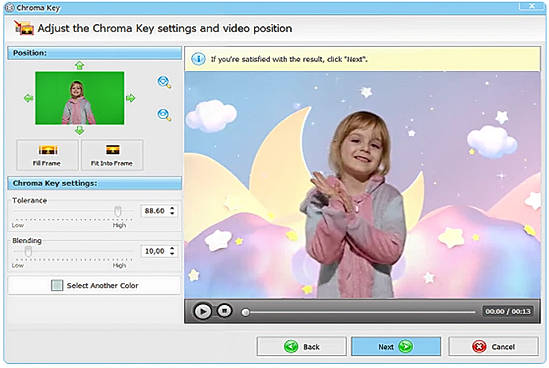549x368 pixels.
Task: Decrease Tolerance using the down stepper arrow
Action: pyautogui.click(x=172, y=213)
